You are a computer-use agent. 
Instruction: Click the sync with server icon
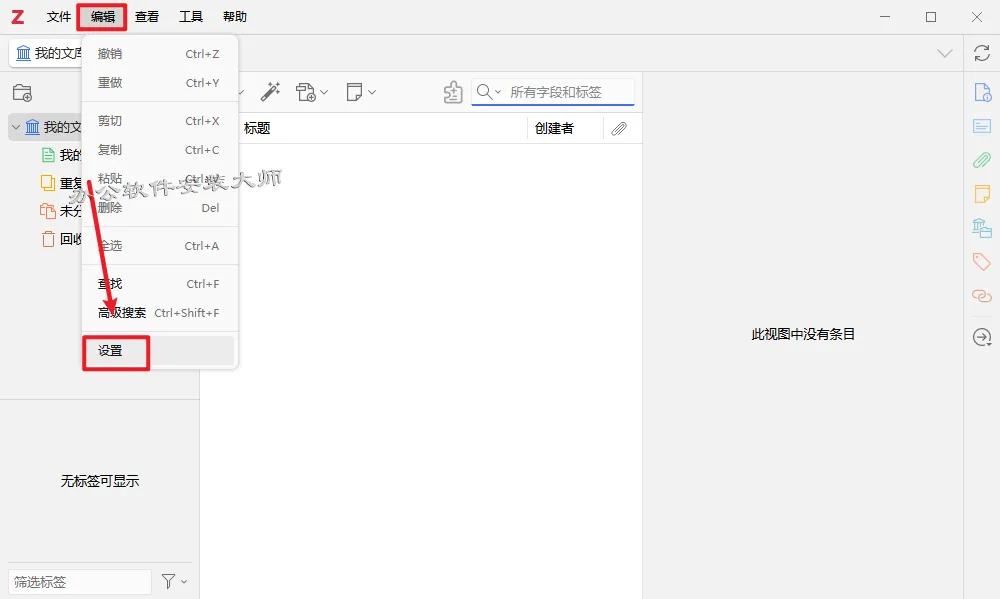pos(982,53)
